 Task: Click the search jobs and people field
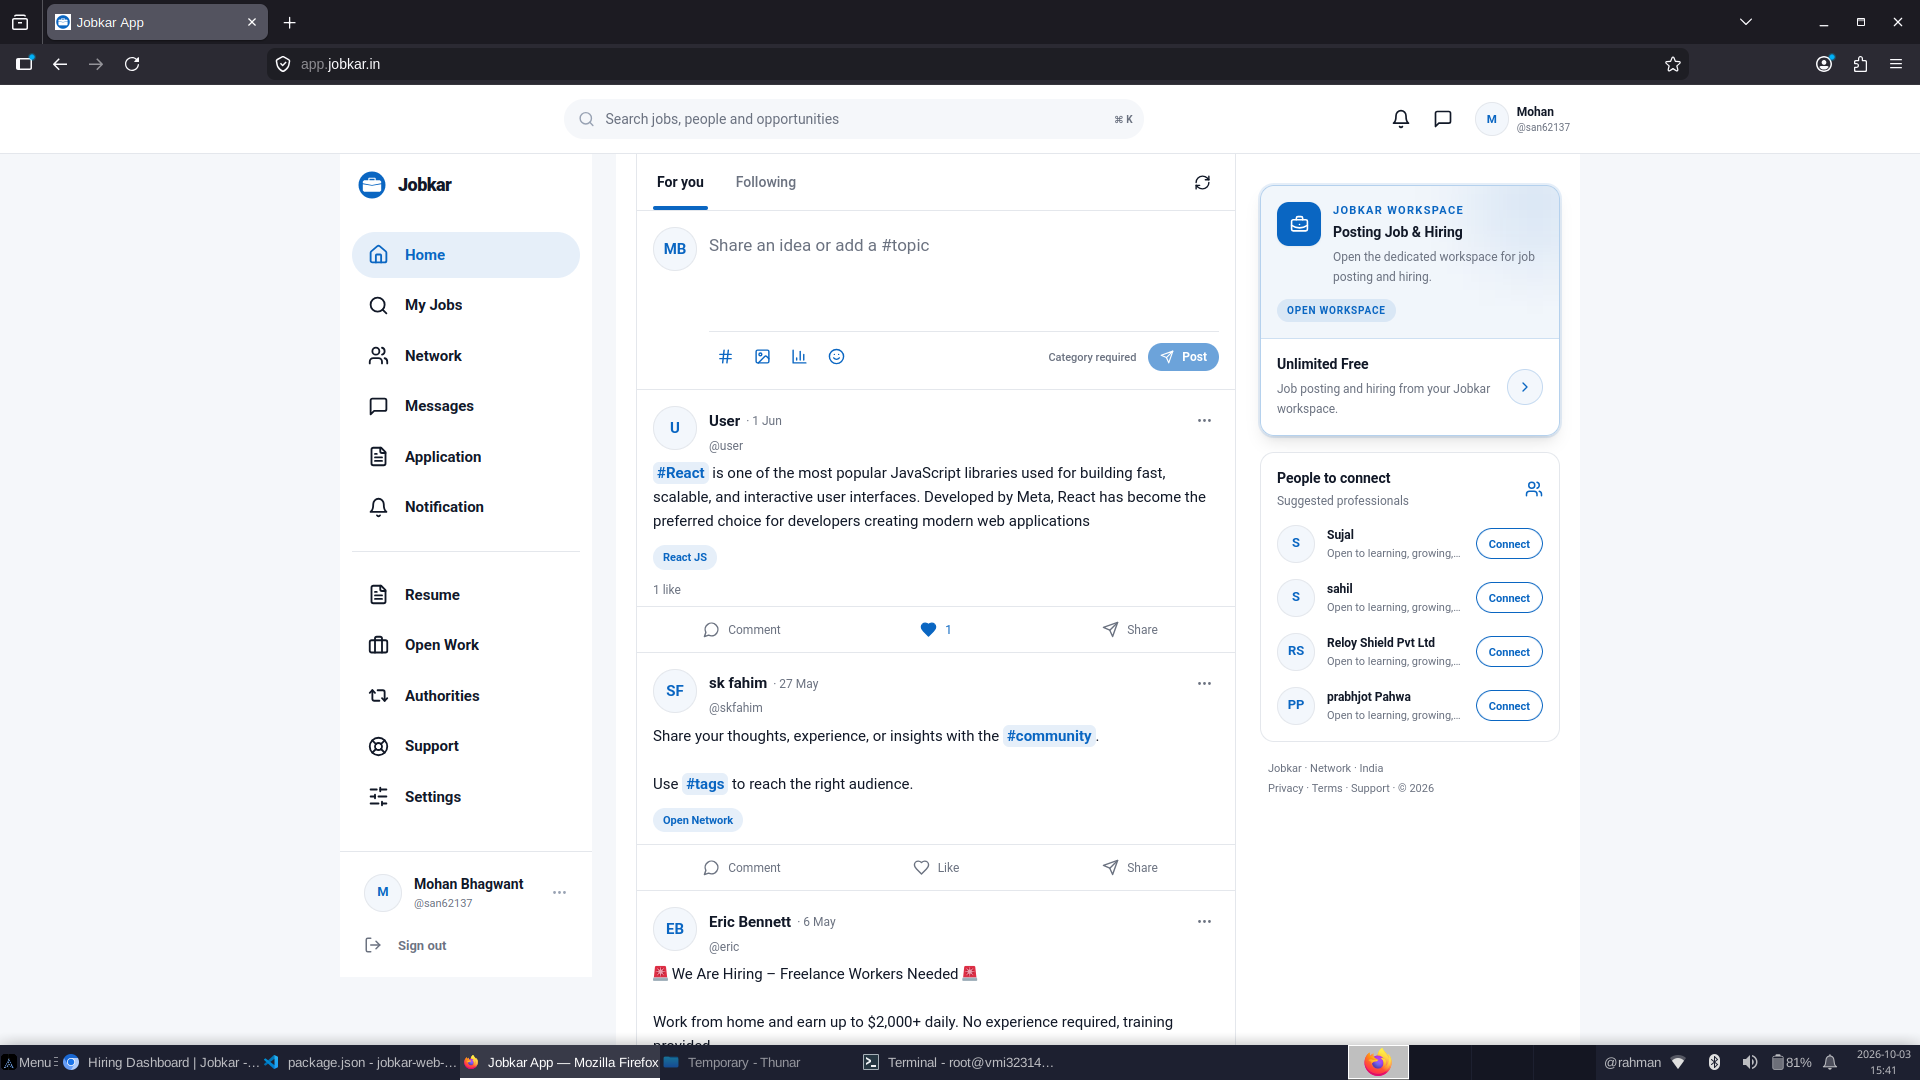tap(854, 119)
